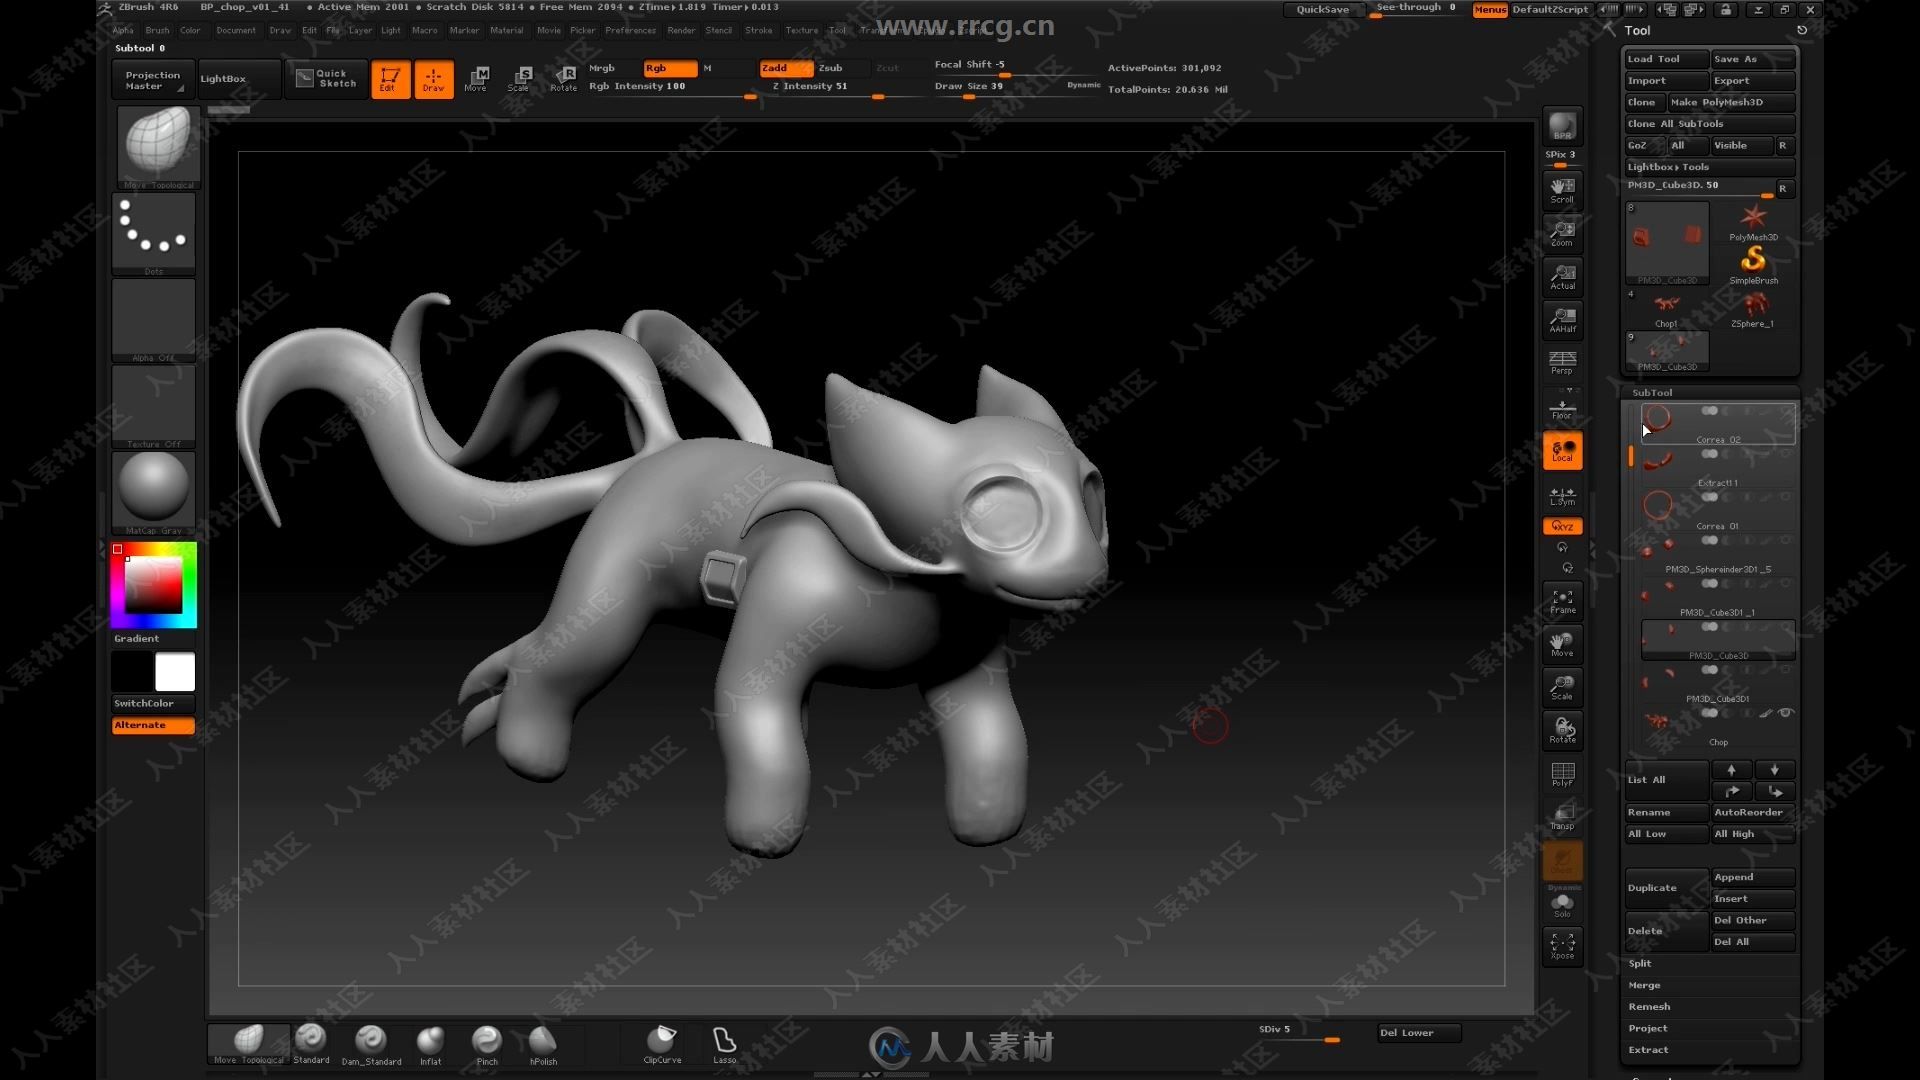This screenshot has width=1920, height=1080.
Task: Enable Zsub sculpt mode
Action: tap(830, 68)
